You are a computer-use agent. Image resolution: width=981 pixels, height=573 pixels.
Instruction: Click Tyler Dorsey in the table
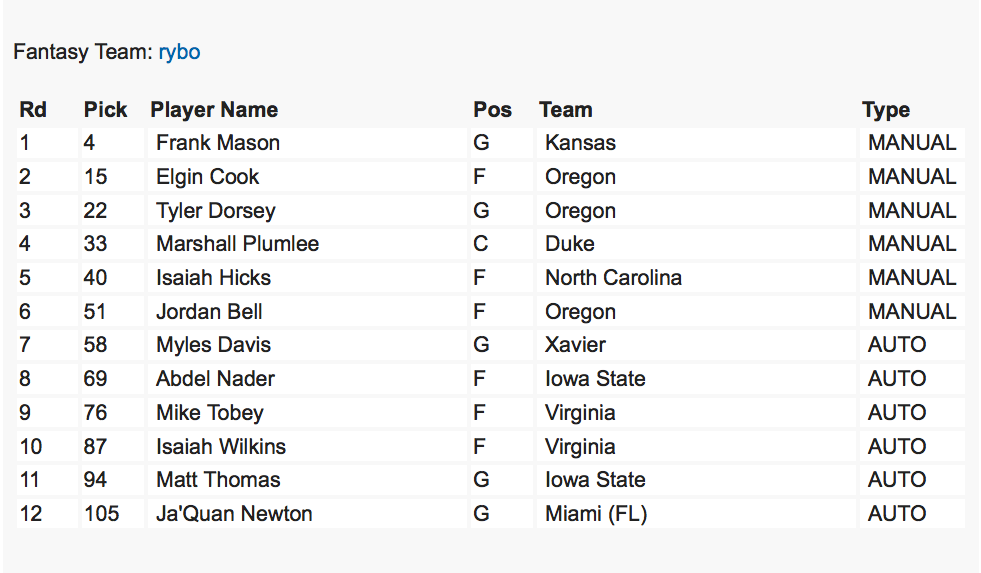point(215,211)
